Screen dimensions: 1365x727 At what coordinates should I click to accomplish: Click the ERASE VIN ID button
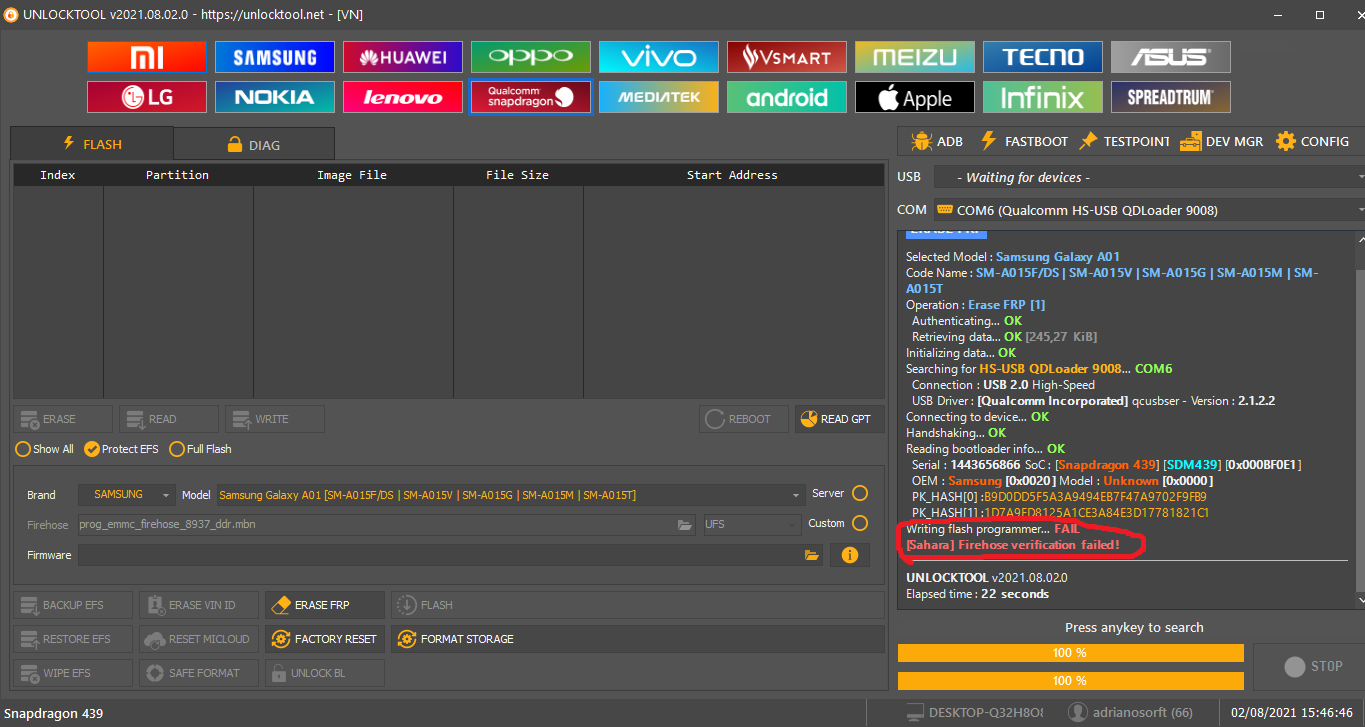point(198,605)
